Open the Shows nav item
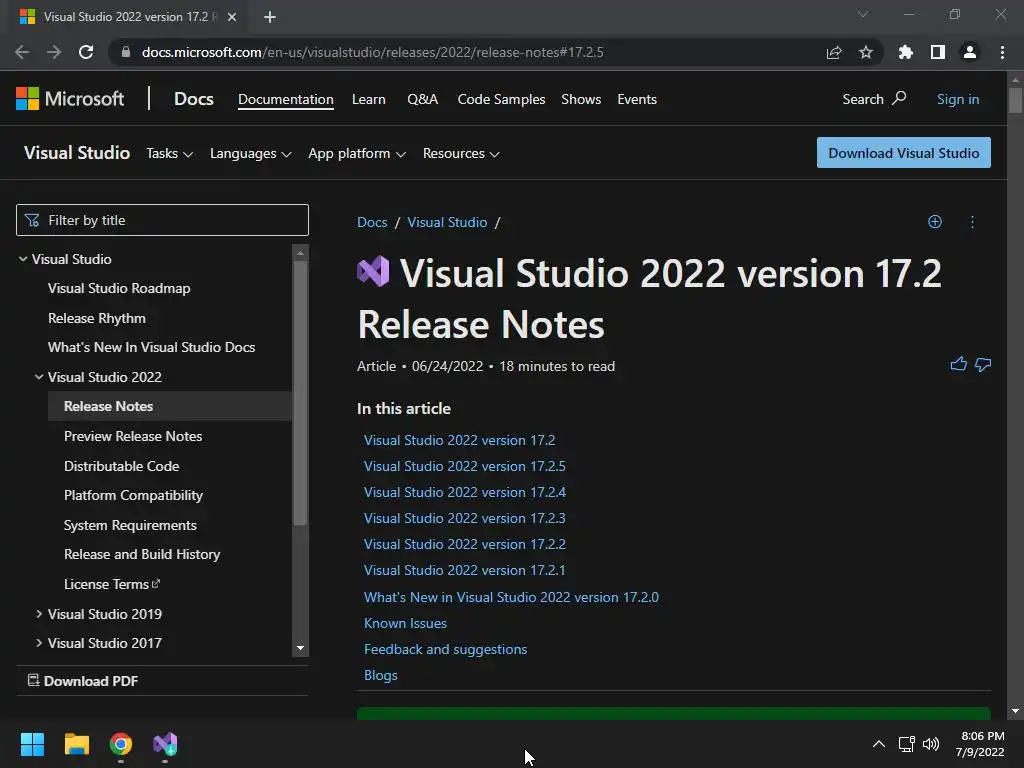This screenshot has width=1024, height=768. pos(581,99)
